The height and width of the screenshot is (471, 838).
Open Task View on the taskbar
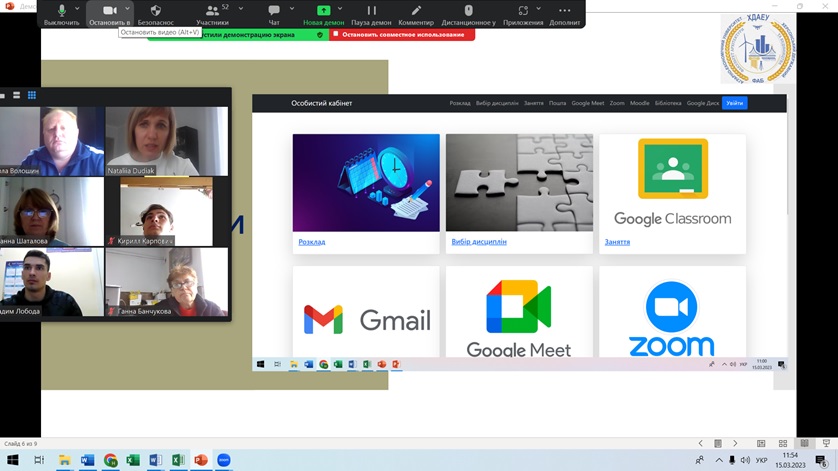(39, 460)
